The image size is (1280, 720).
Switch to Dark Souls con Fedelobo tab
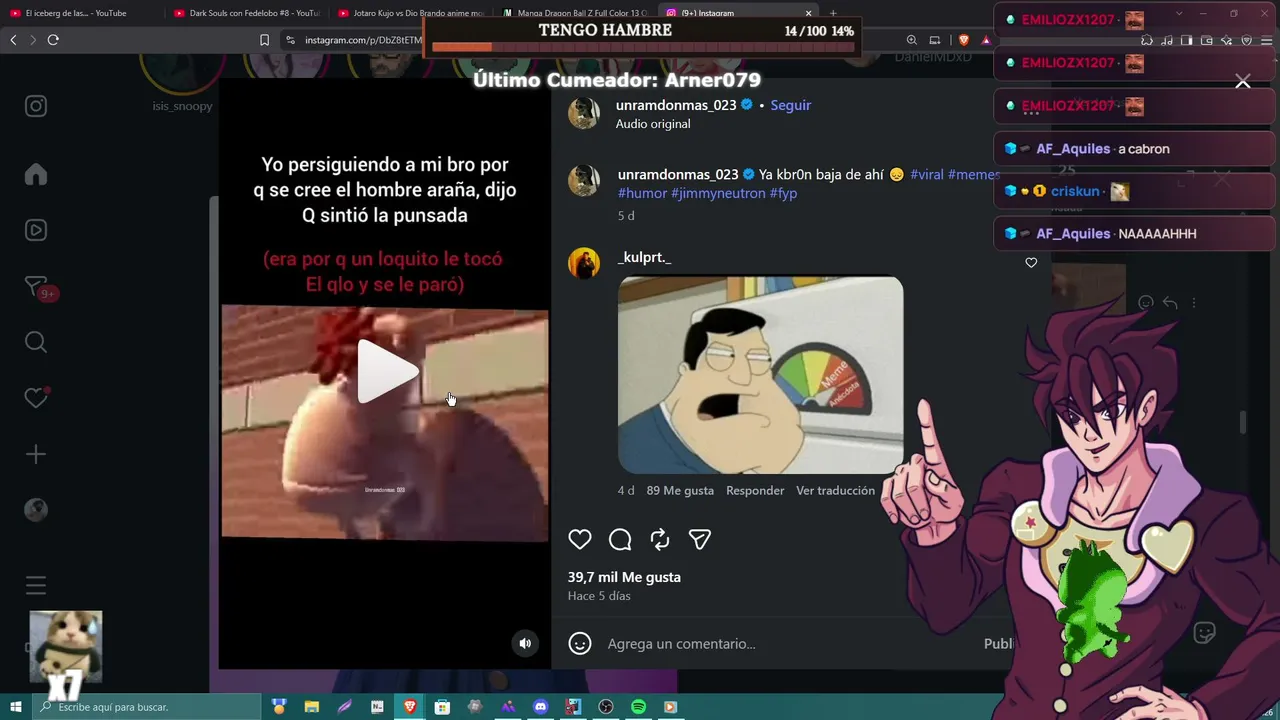click(x=246, y=13)
